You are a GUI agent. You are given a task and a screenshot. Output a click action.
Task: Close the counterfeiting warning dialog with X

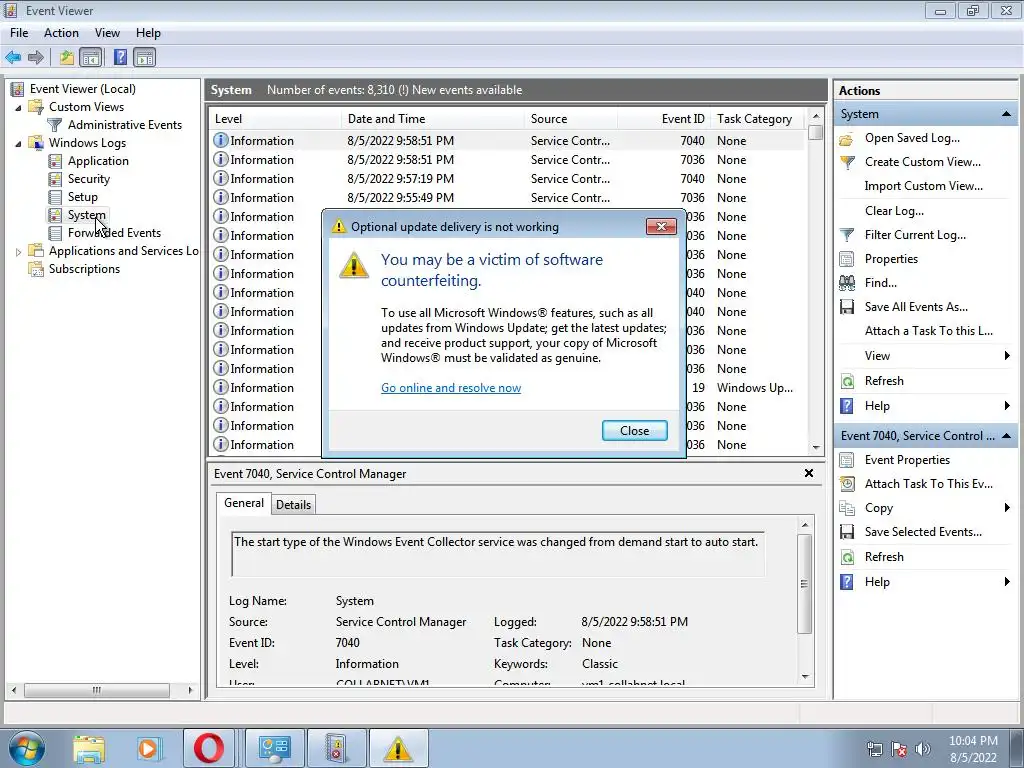pos(661,227)
